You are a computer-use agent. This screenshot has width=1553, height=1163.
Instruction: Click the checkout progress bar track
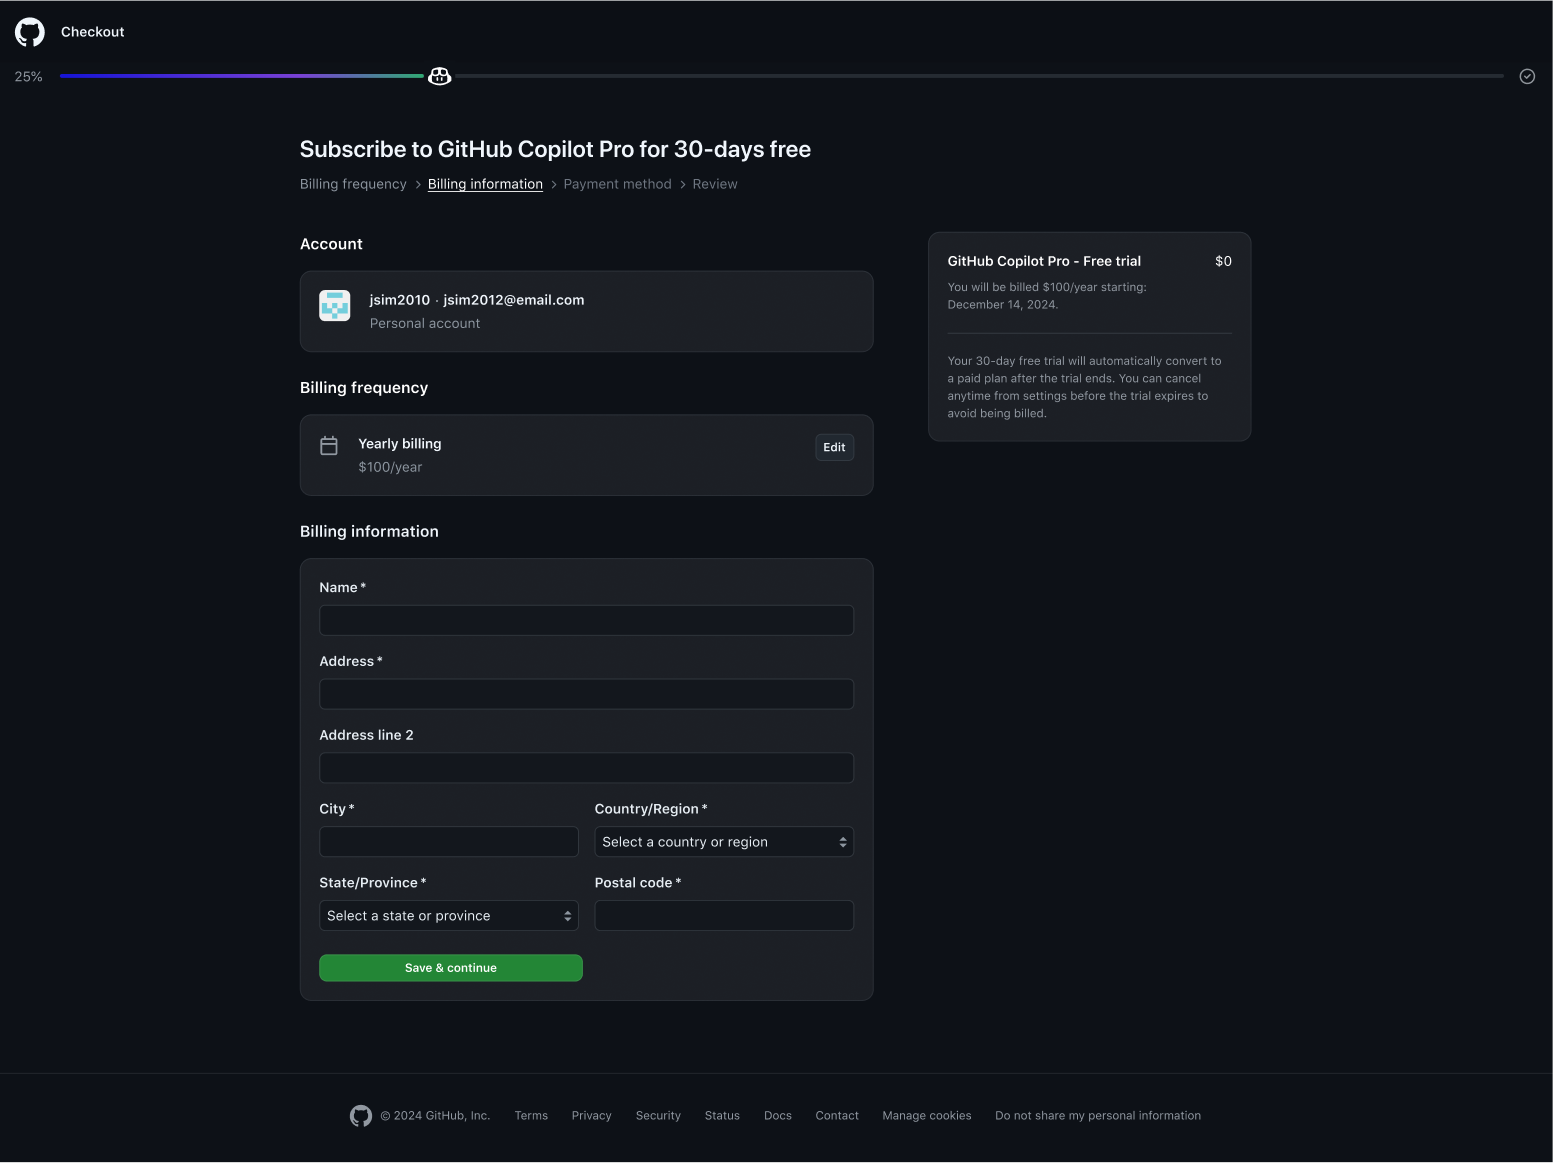click(900, 76)
